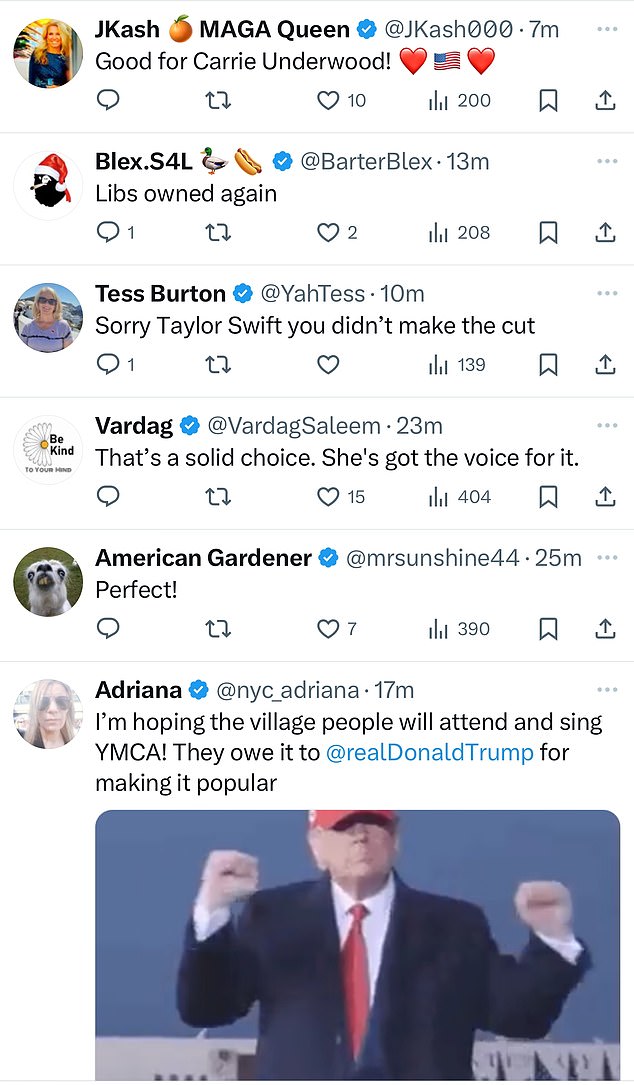This screenshot has height=1085, width=634.
Task: Reply to Blex.S4L's tweet with 1 reply
Action: 115,232
